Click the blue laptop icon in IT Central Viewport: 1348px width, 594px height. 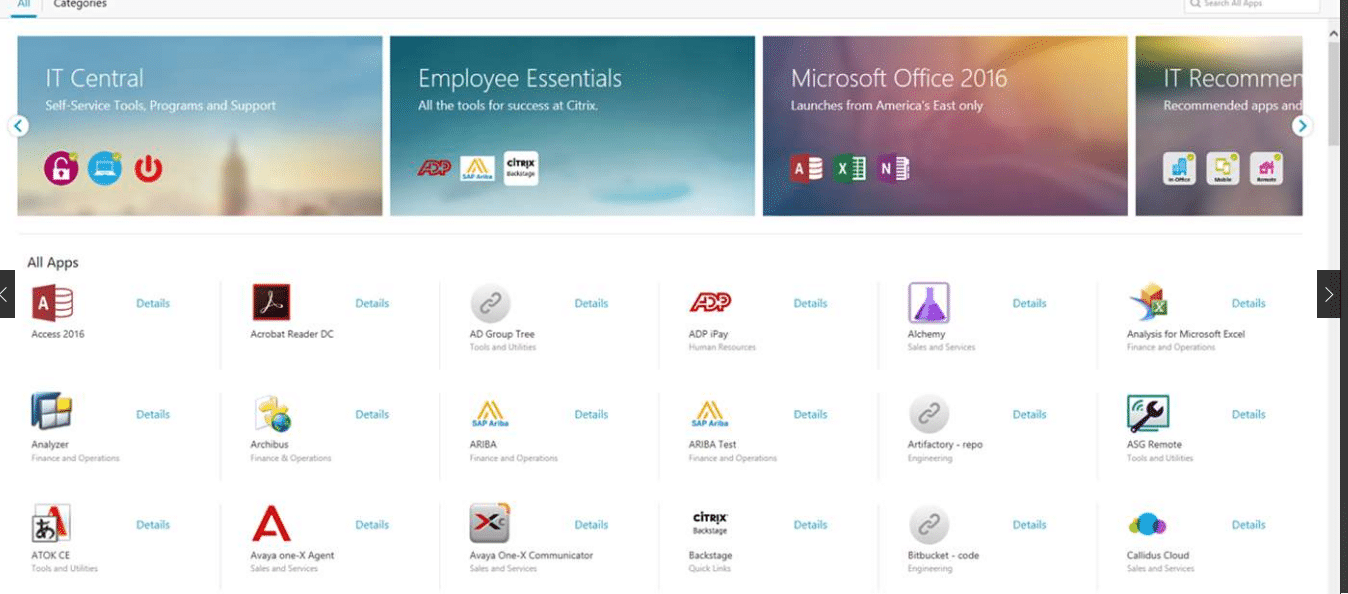(x=104, y=168)
